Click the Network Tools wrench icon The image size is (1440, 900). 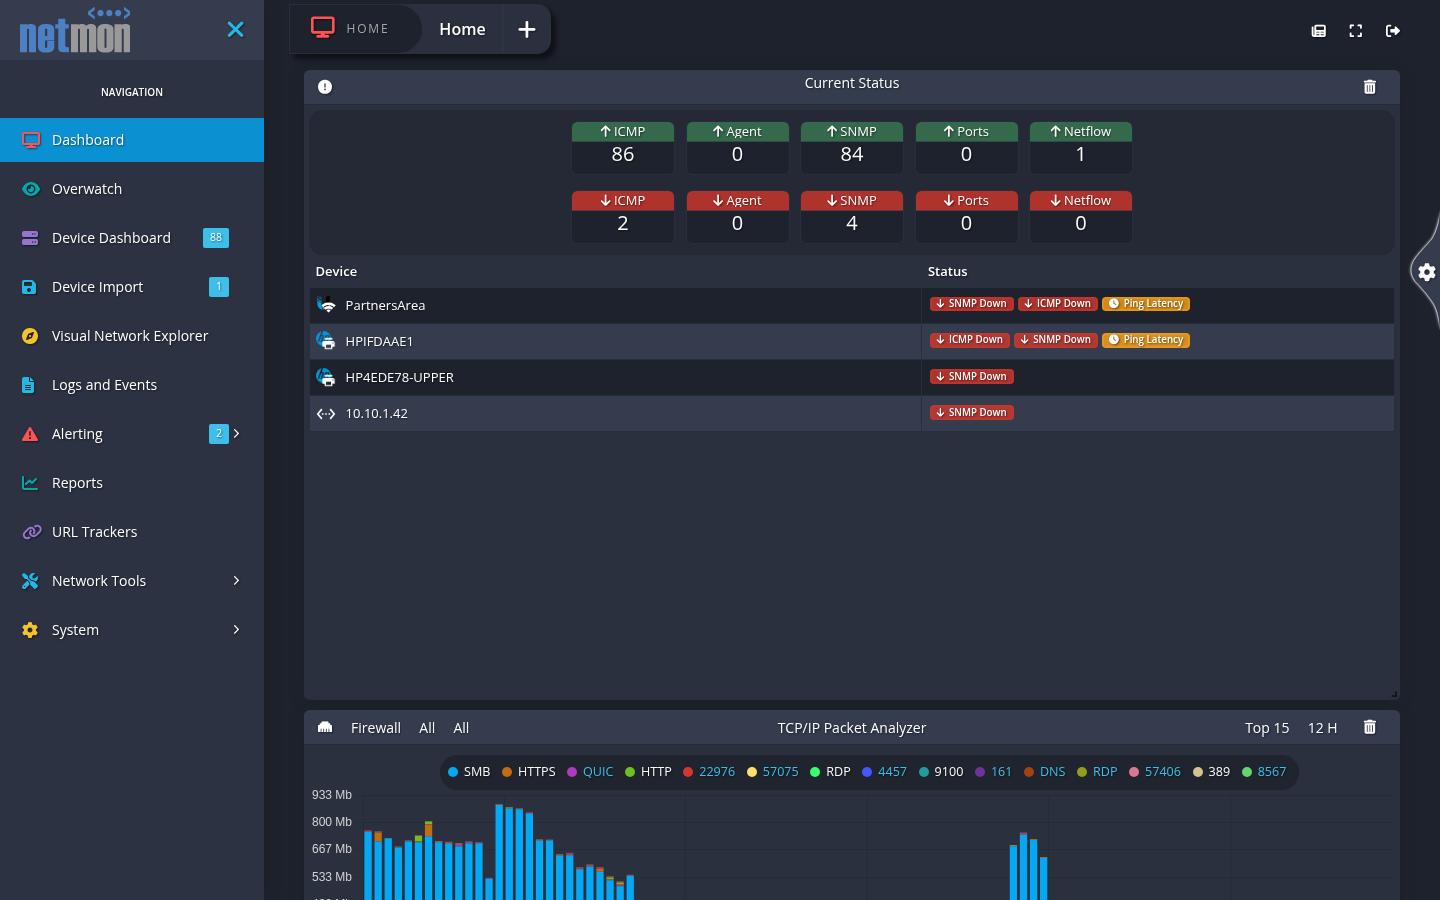point(30,581)
